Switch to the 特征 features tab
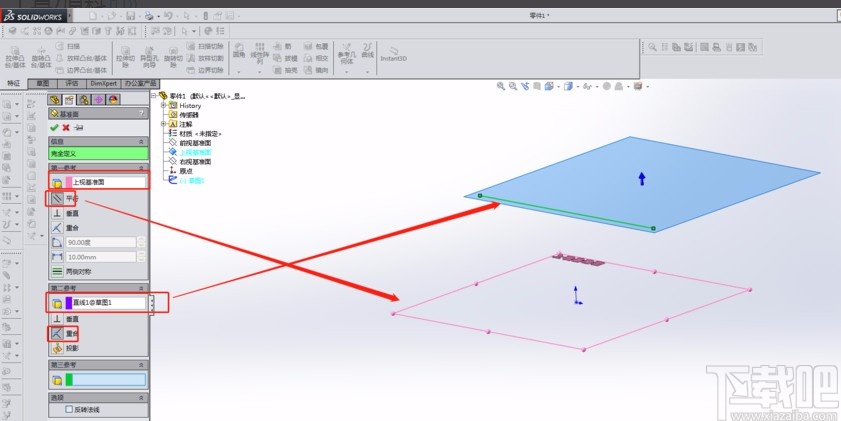This screenshot has height=421, width=841. [x=13, y=84]
